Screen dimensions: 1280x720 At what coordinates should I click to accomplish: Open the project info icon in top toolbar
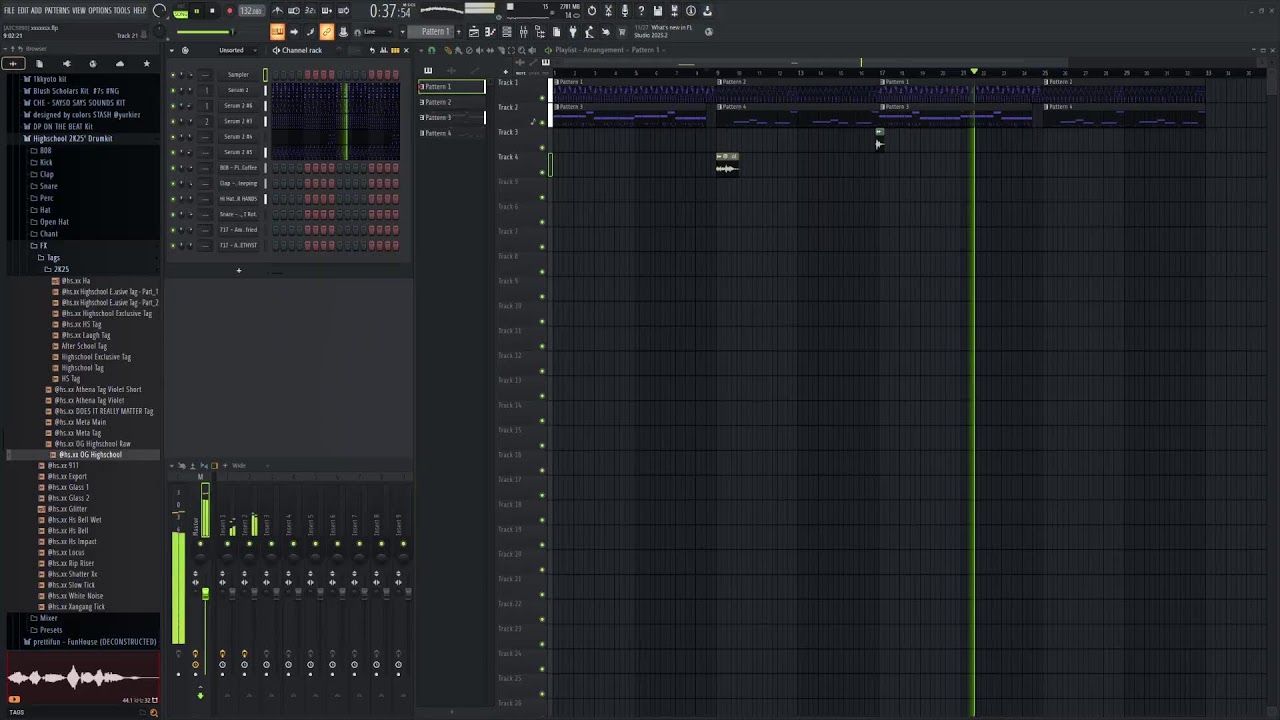click(690, 11)
